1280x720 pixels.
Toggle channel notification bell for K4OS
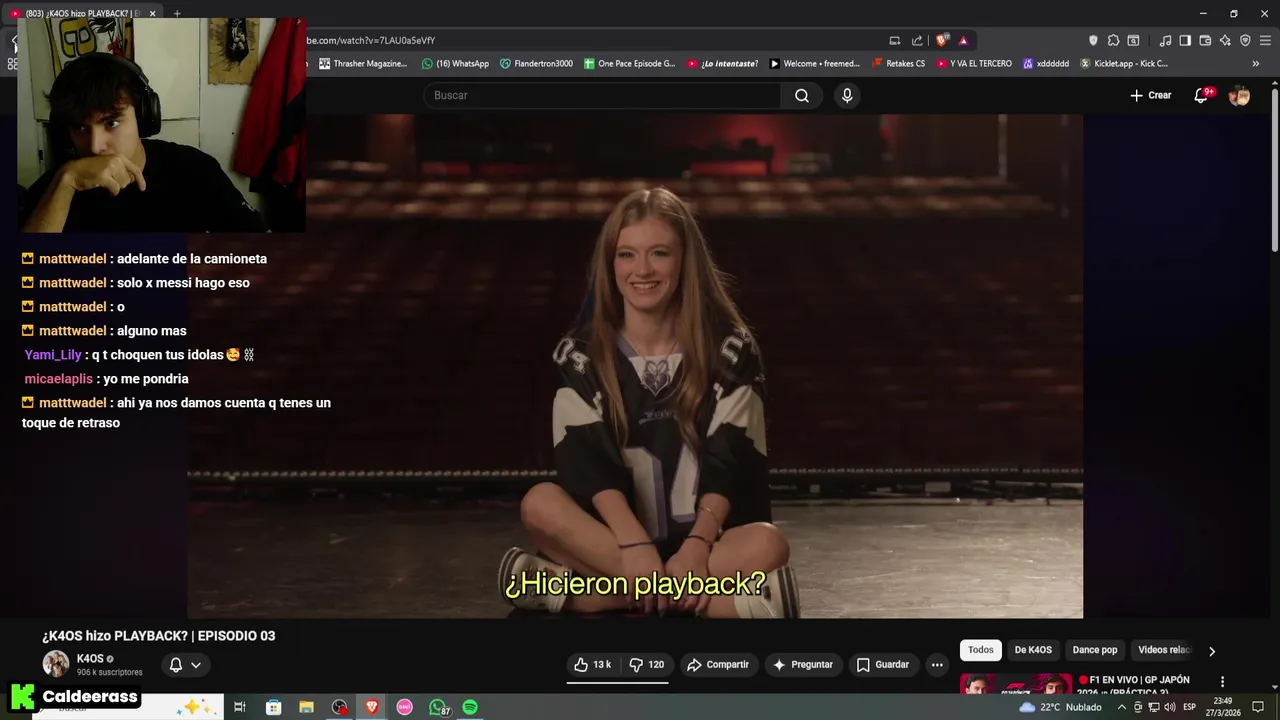[176, 664]
